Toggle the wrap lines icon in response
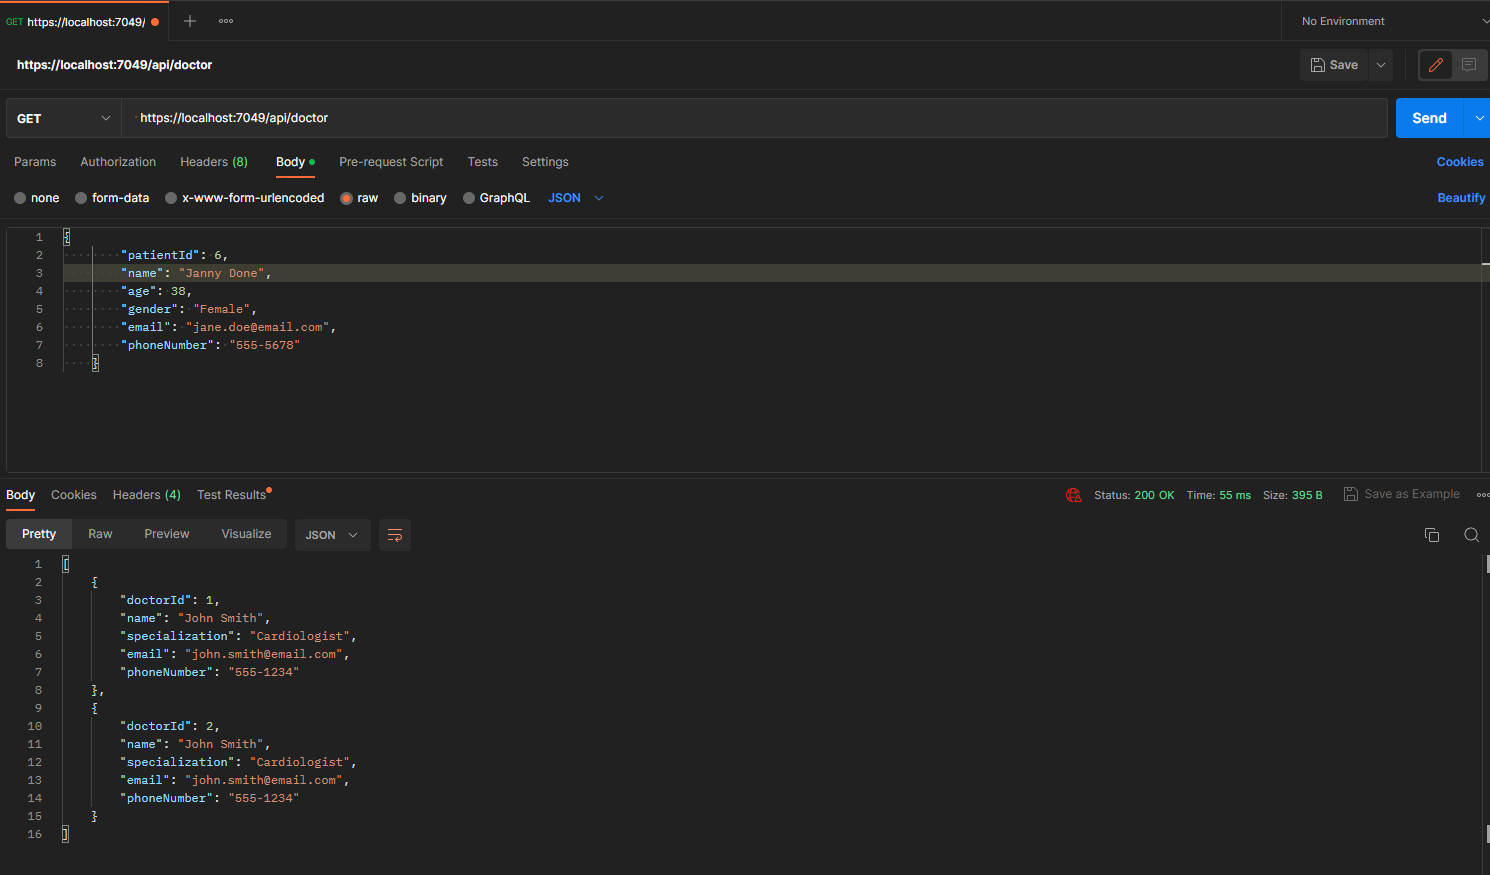Screen dimensions: 1490x875 click(x=395, y=535)
